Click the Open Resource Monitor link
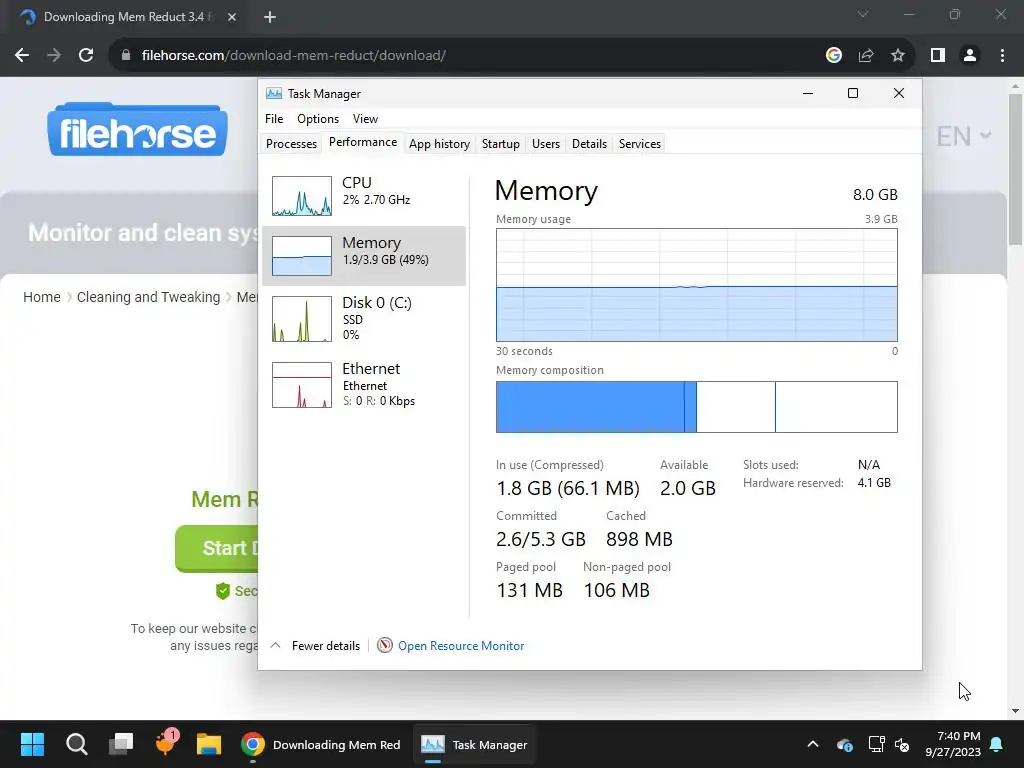This screenshot has width=1024, height=768. [460, 646]
